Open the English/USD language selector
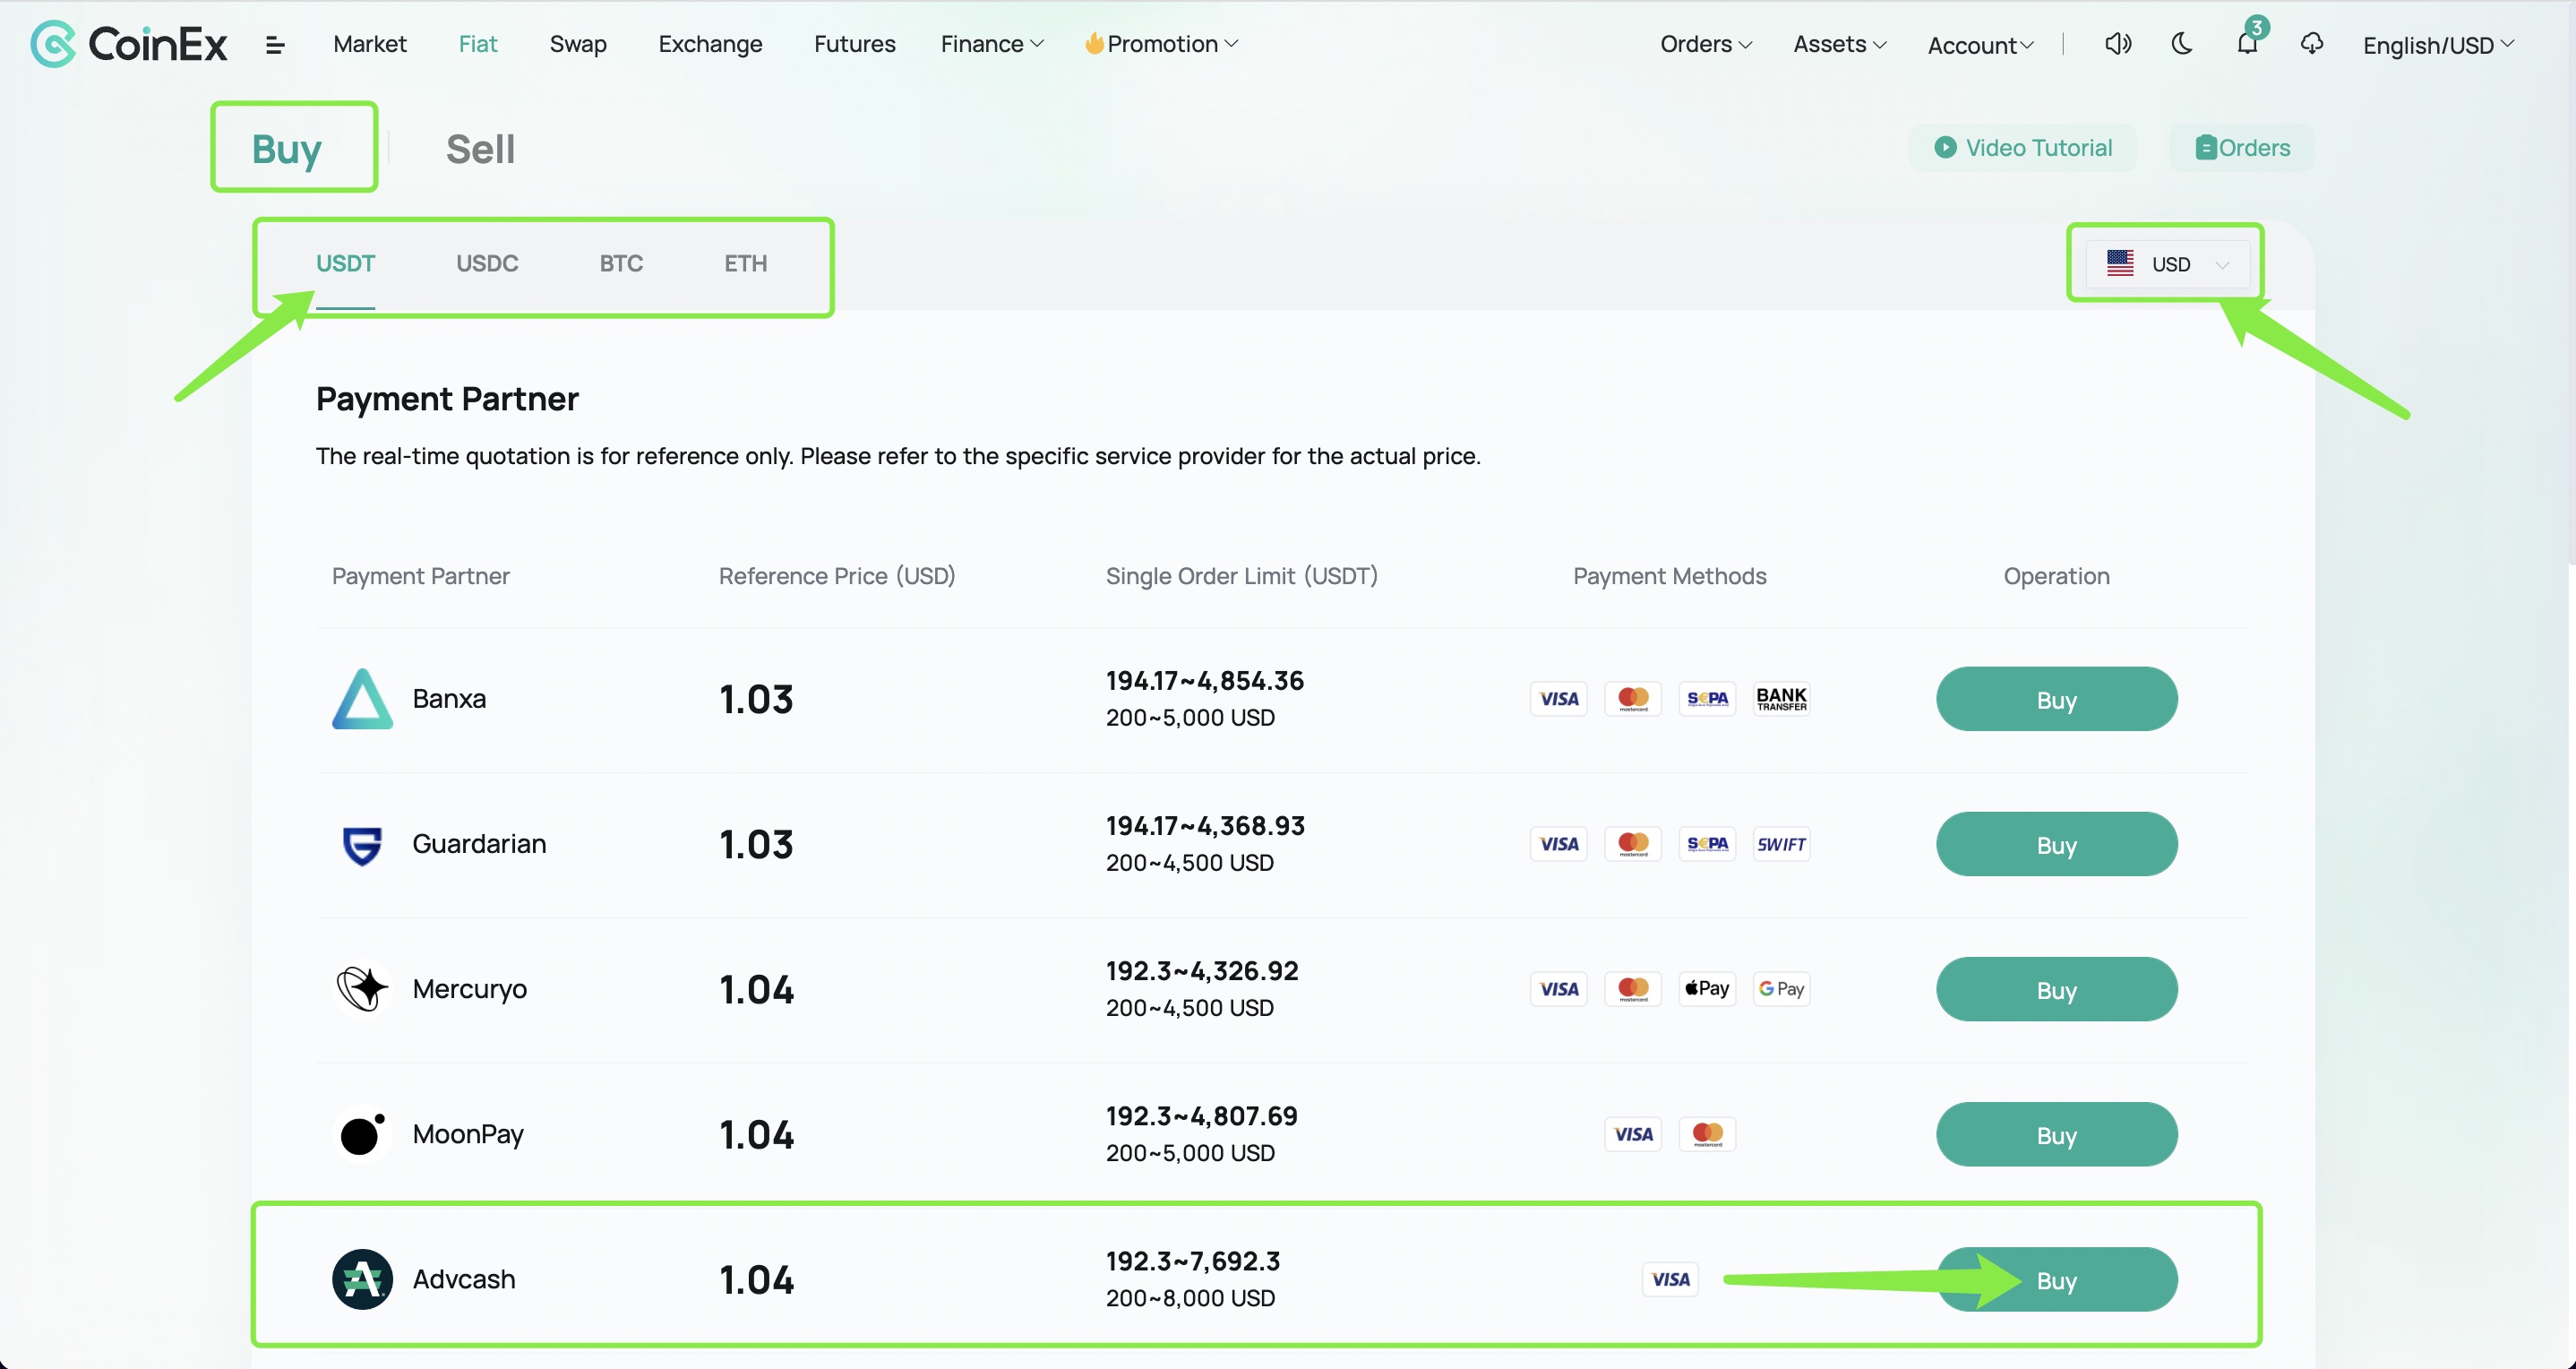The height and width of the screenshot is (1369, 2576). [x=2437, y=45]
